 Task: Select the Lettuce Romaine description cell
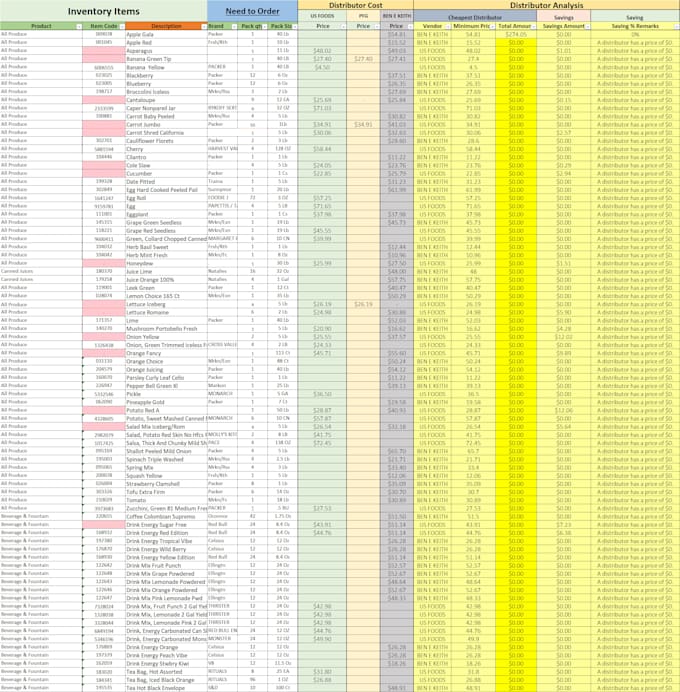point(166,312)
